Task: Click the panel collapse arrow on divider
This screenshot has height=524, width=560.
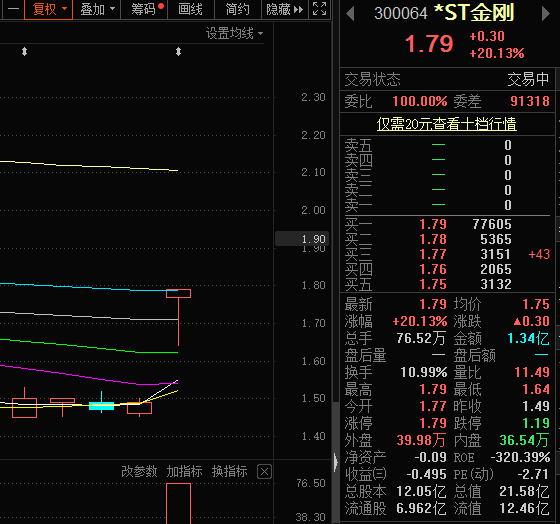Action: [x=335, y=462]
